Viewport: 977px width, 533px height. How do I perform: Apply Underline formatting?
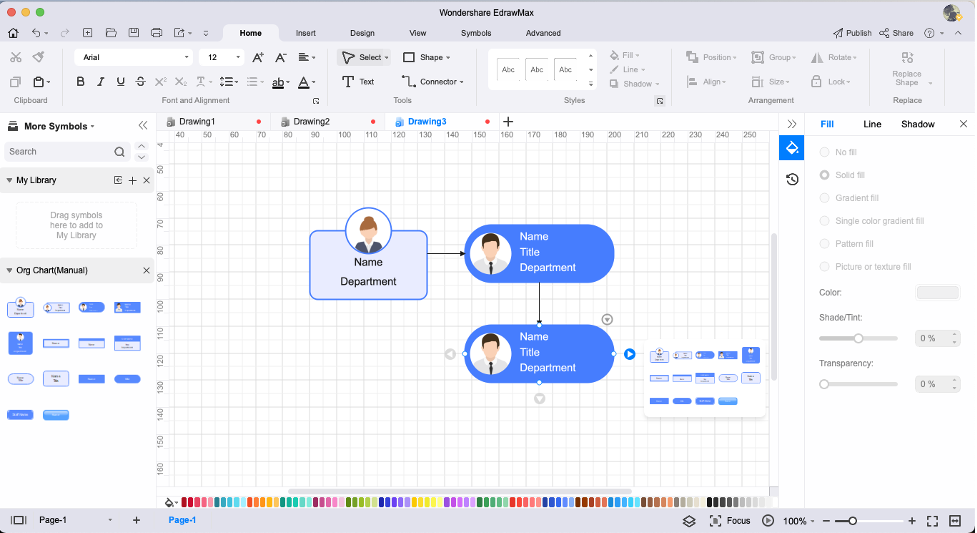(120, 82)
